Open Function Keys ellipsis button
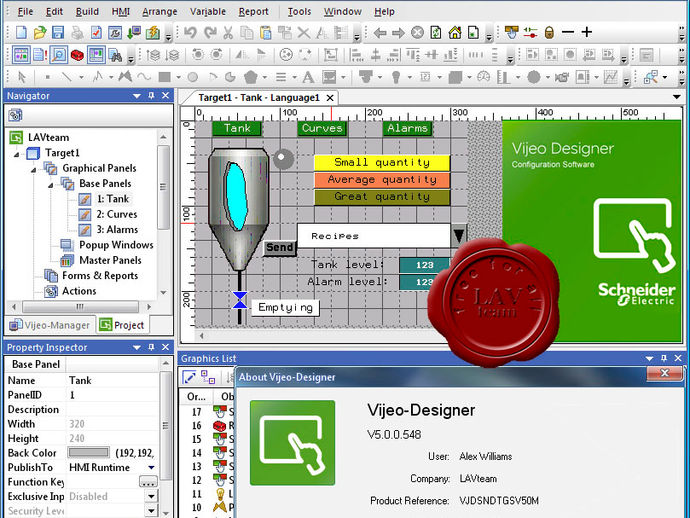Viewport: 690px width, 518px height. (x=148, y=482)
